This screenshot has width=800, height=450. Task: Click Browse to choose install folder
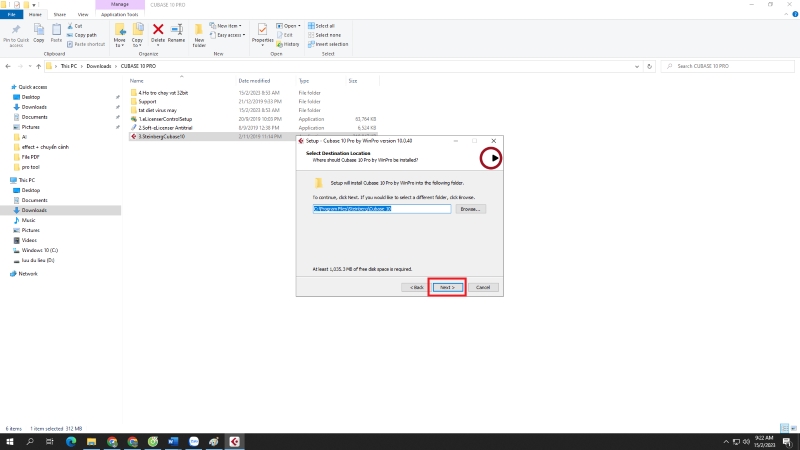470,209
